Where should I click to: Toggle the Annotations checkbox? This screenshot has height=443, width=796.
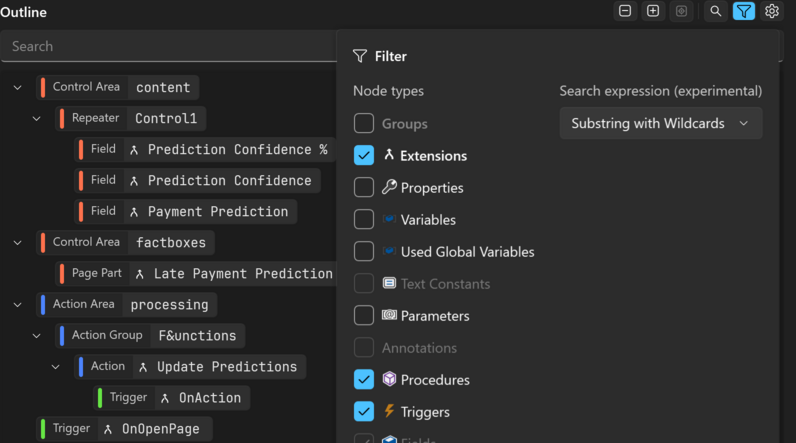pos(364,348)
